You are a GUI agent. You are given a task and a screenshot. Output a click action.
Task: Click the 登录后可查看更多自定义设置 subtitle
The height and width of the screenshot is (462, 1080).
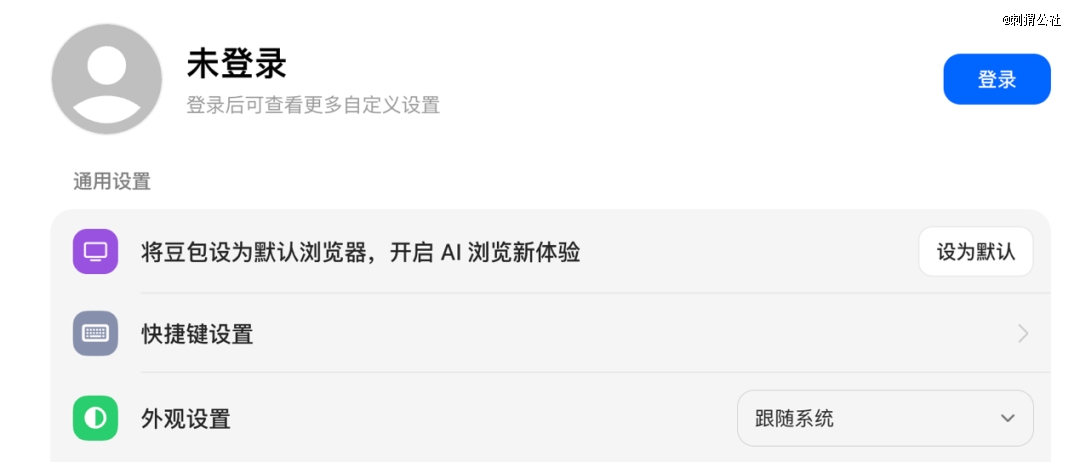pos(313,105)
